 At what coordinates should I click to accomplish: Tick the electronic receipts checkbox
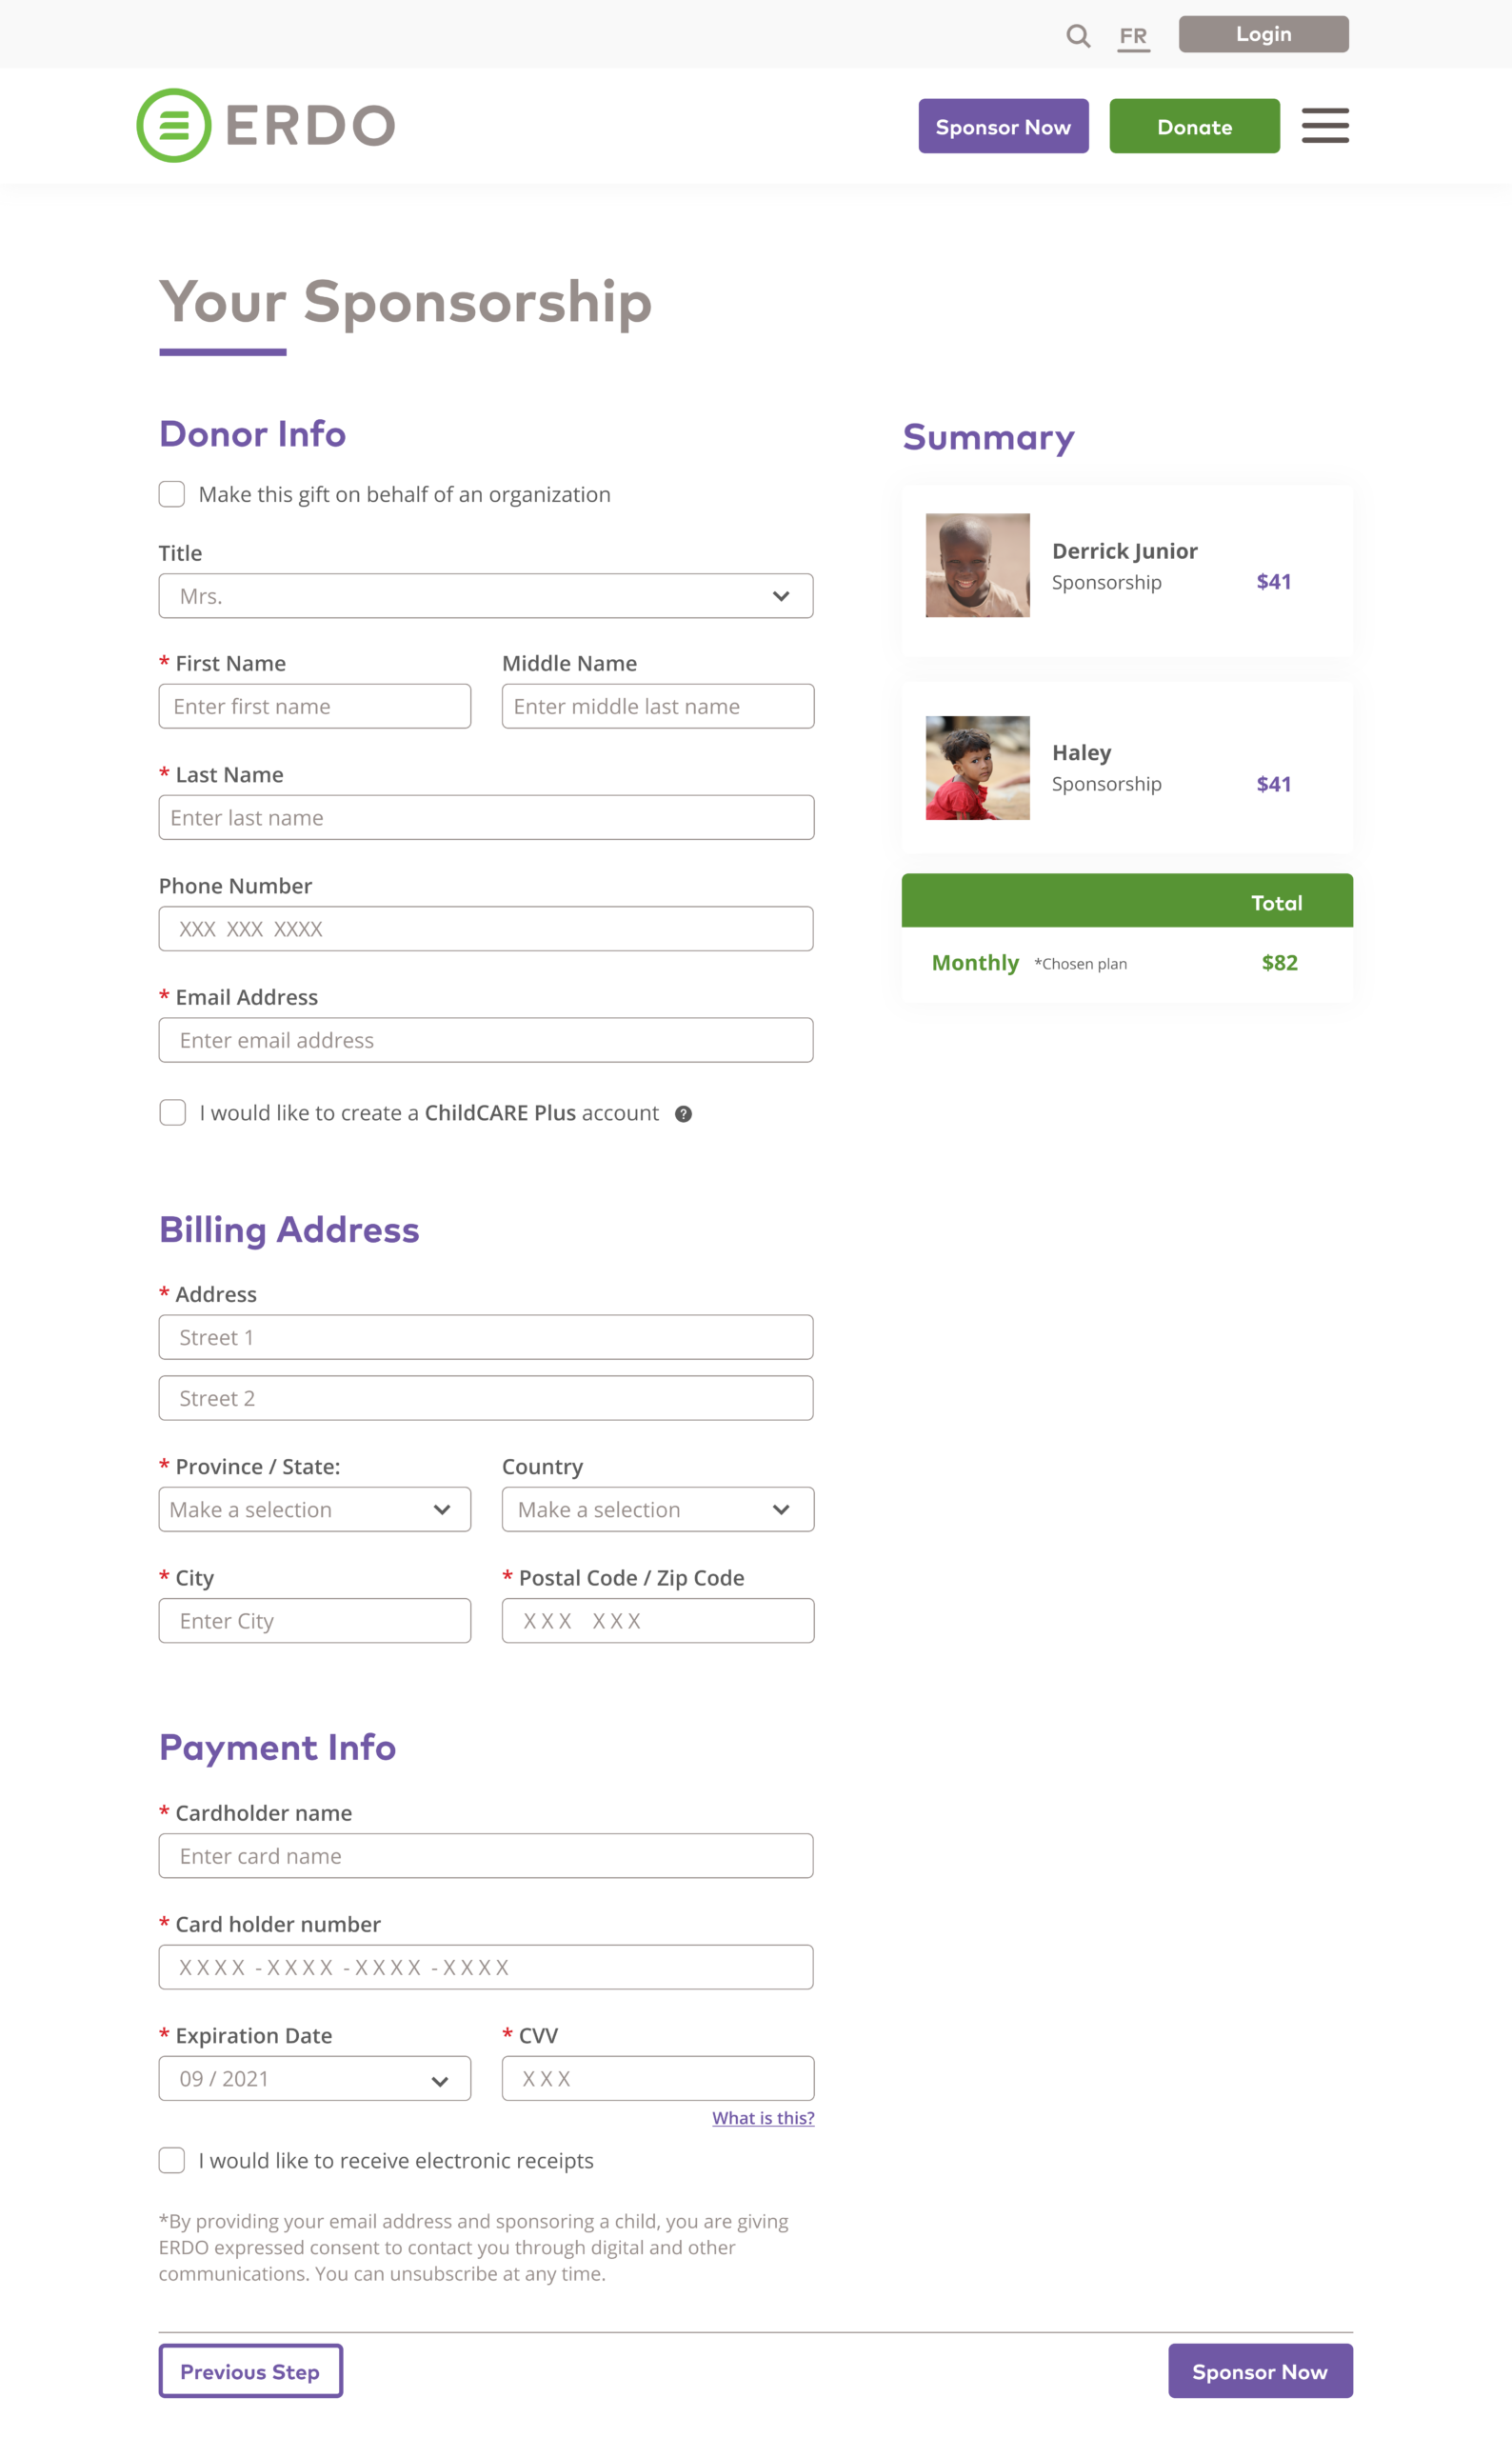coord(172,2160)
